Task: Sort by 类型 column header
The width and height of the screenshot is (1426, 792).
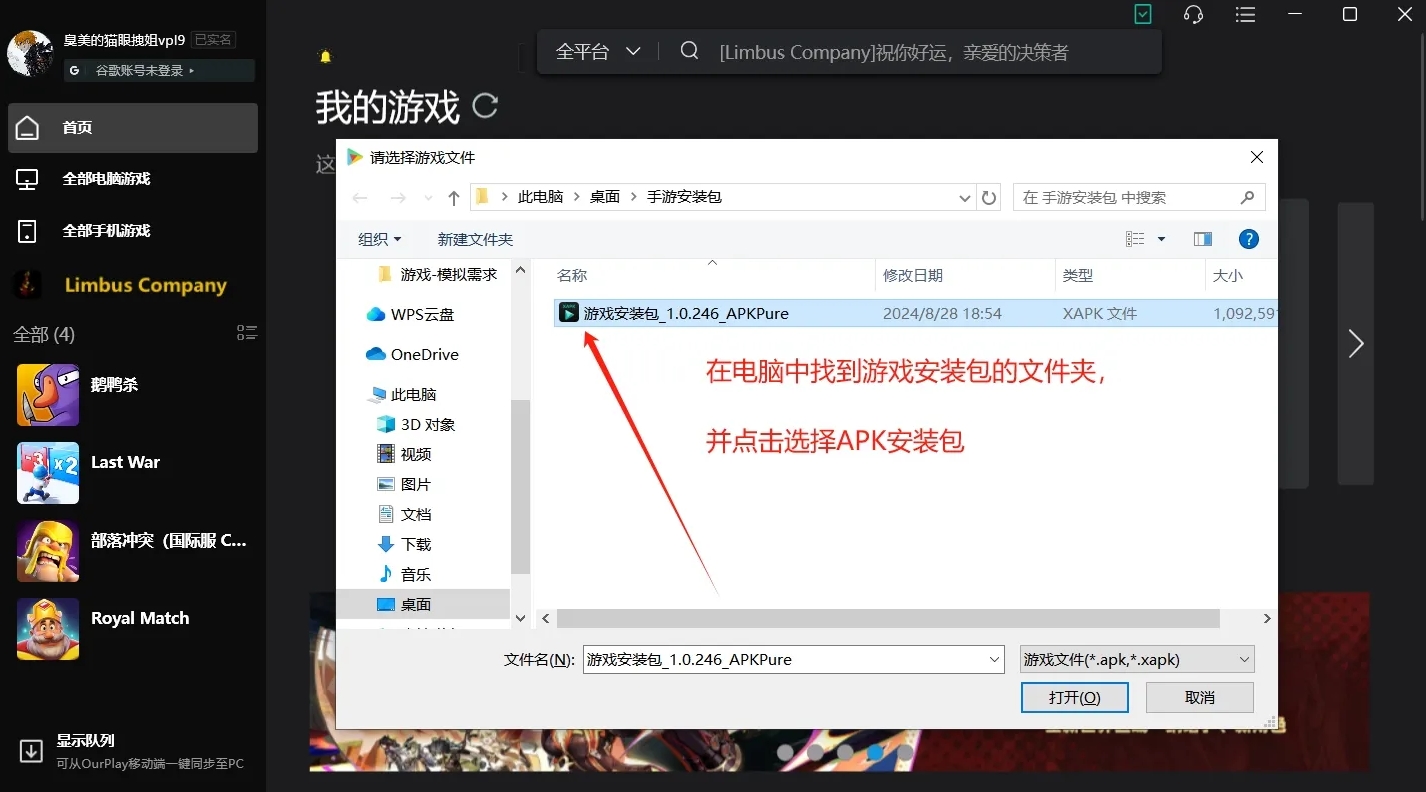Action: coord(1131,275)
